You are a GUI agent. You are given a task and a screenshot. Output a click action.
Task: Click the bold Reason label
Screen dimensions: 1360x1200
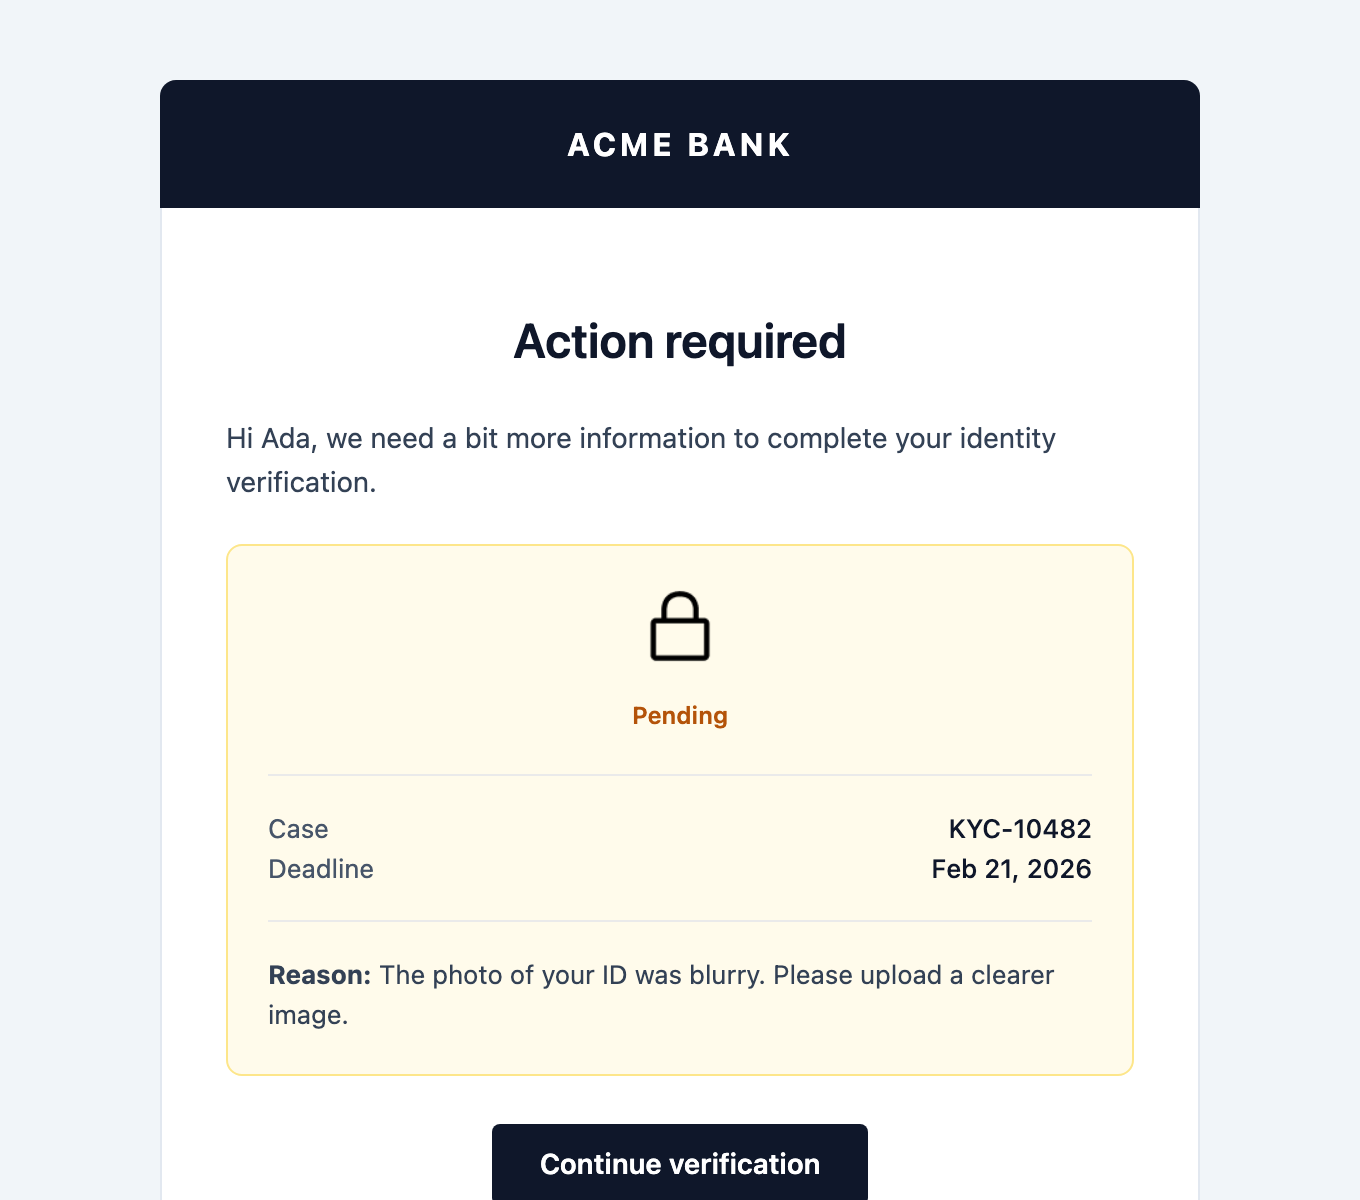coord(318,975)
